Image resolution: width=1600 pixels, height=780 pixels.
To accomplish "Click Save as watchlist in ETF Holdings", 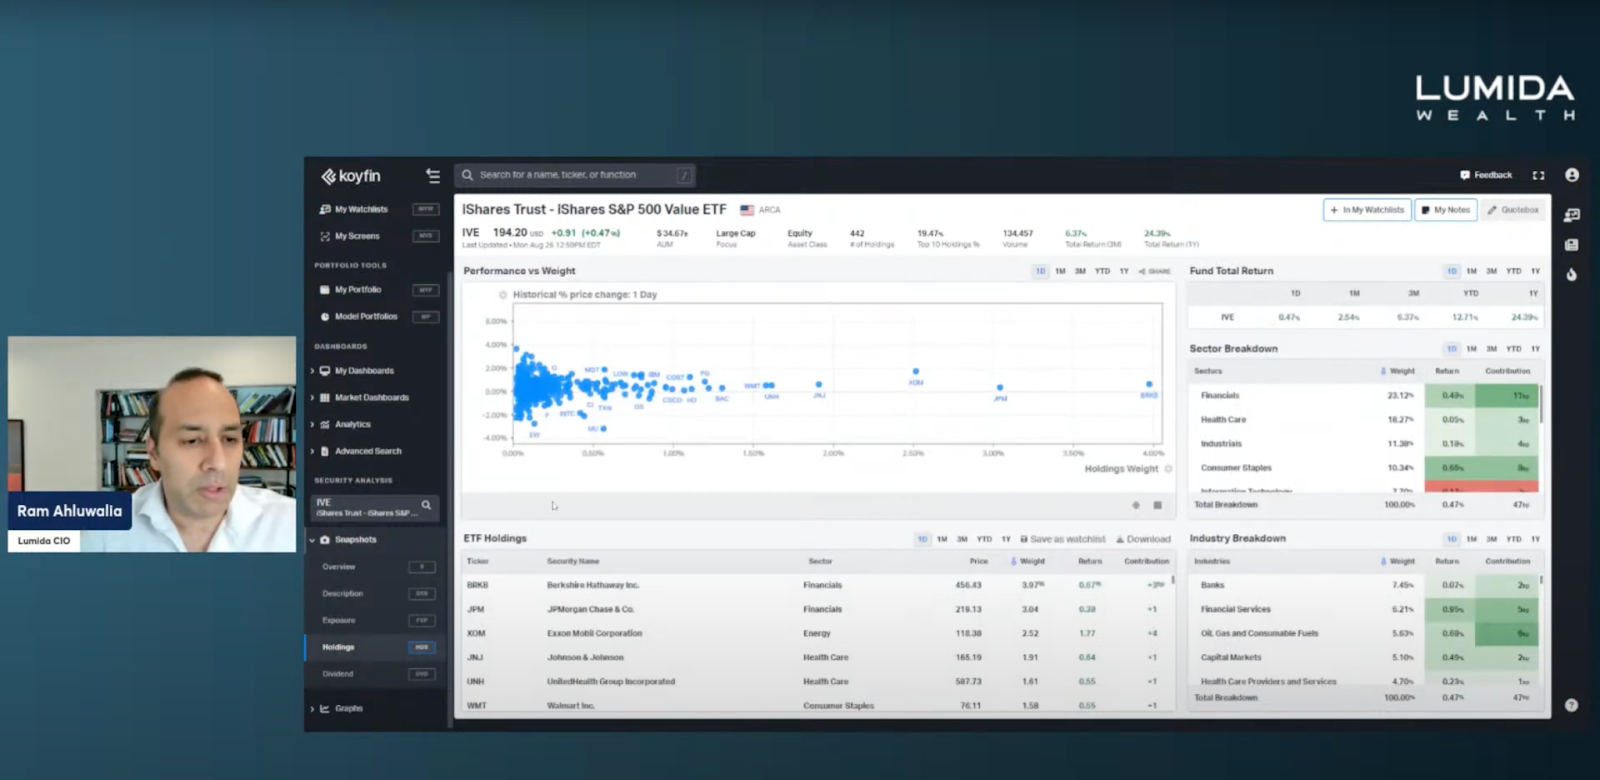I will 1062,539.
